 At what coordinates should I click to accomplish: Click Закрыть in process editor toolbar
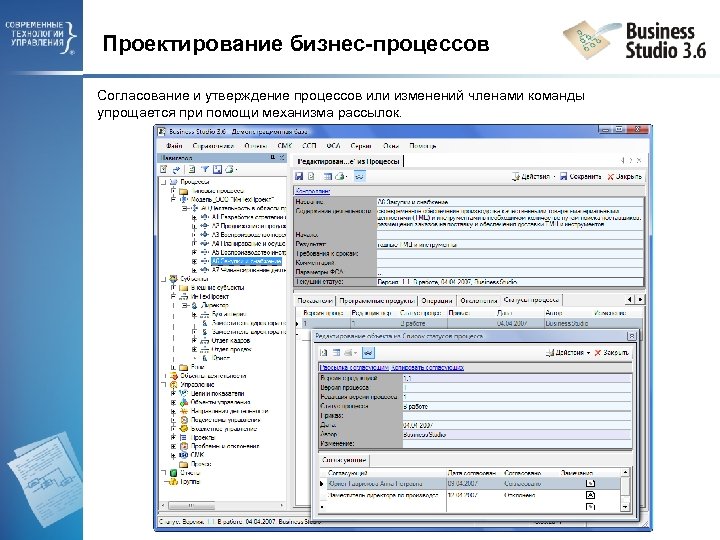[x=624, y=176]
